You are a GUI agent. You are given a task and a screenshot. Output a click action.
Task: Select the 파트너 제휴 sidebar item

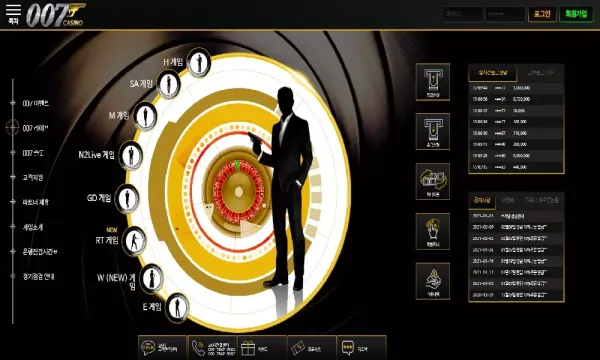36,202
